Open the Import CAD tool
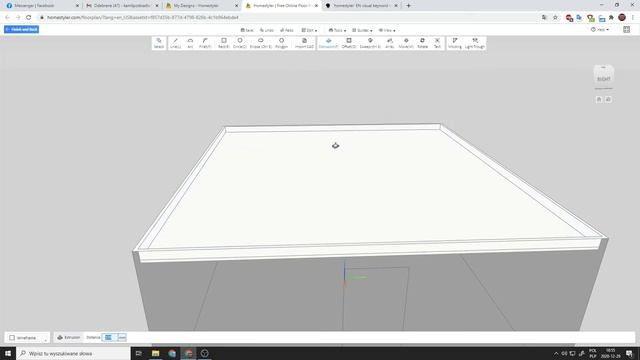640x360 pixels. point(304,43)
